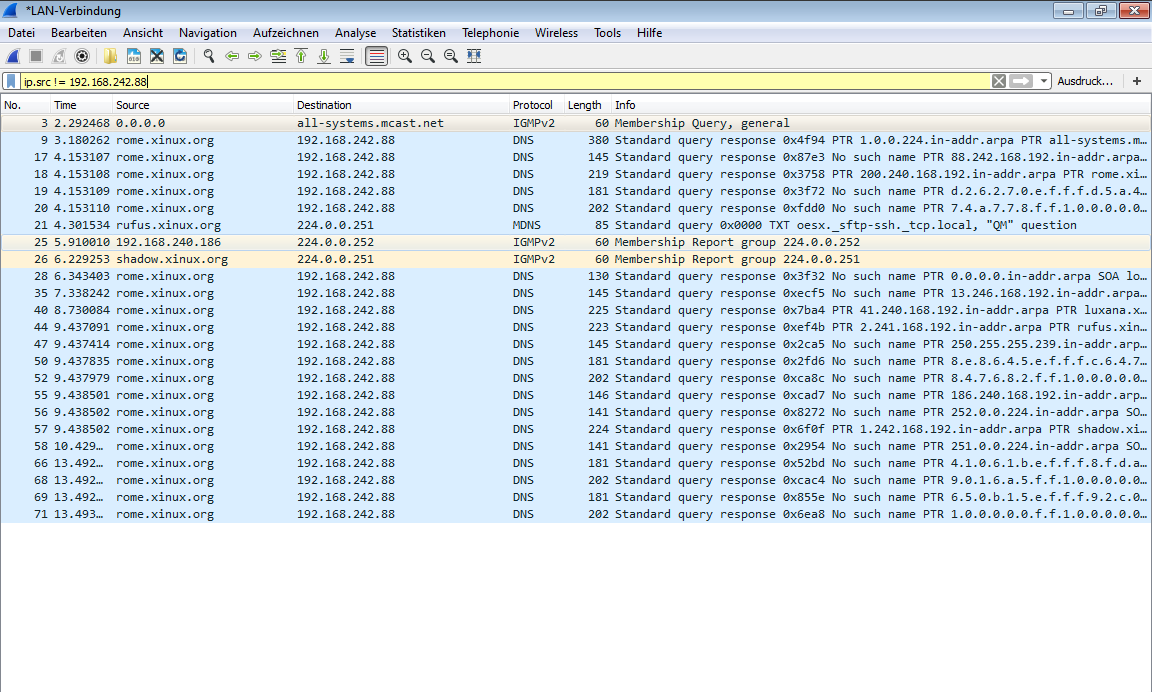Viewport: 1152px width, 692px height.
Task: Click into the display filter field
Action: (x=505, y=82)
